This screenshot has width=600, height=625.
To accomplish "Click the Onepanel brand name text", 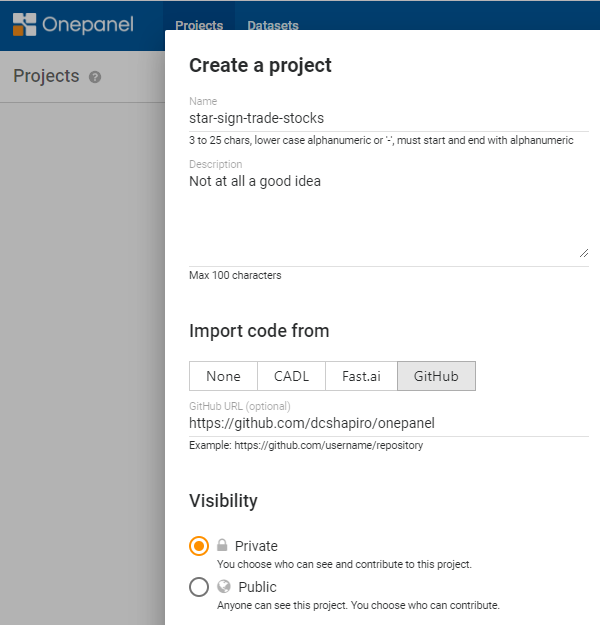I will click(88, 25).
